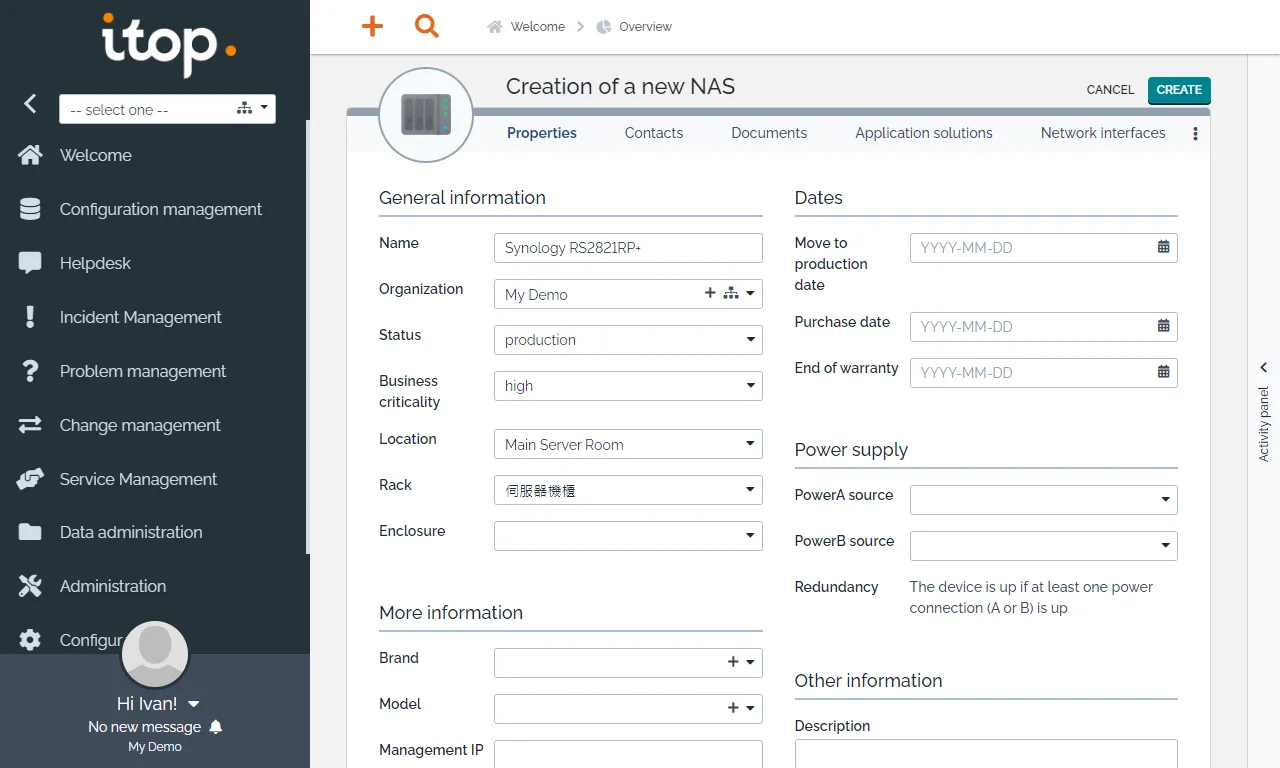Click the hierarchy icon in the Organization field

click(x=731, y=293)
